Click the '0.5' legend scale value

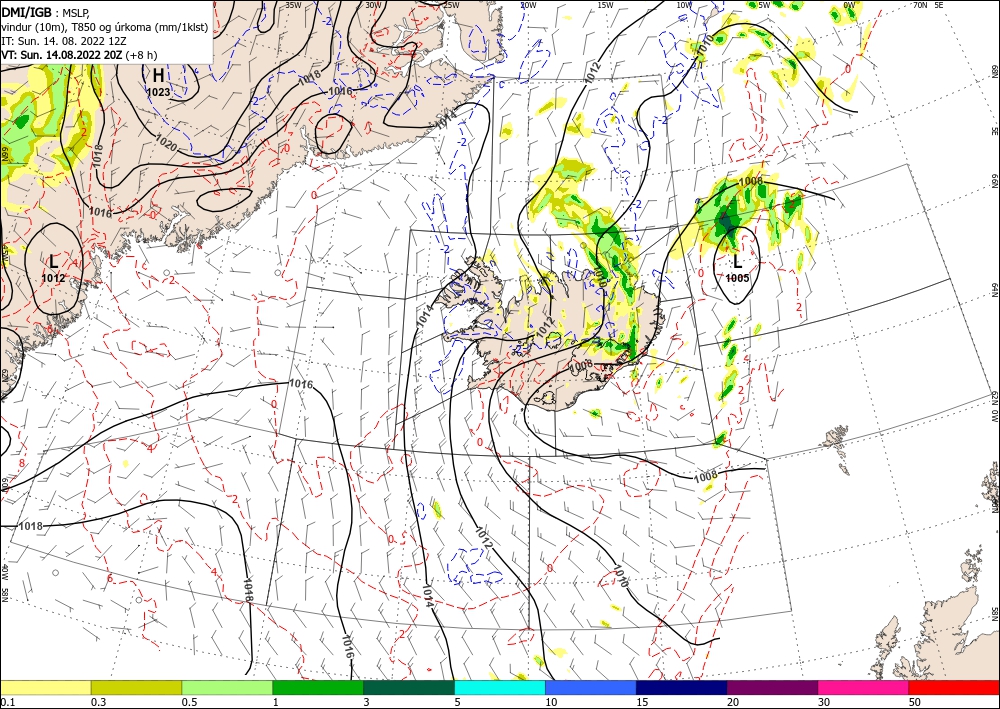189,702
